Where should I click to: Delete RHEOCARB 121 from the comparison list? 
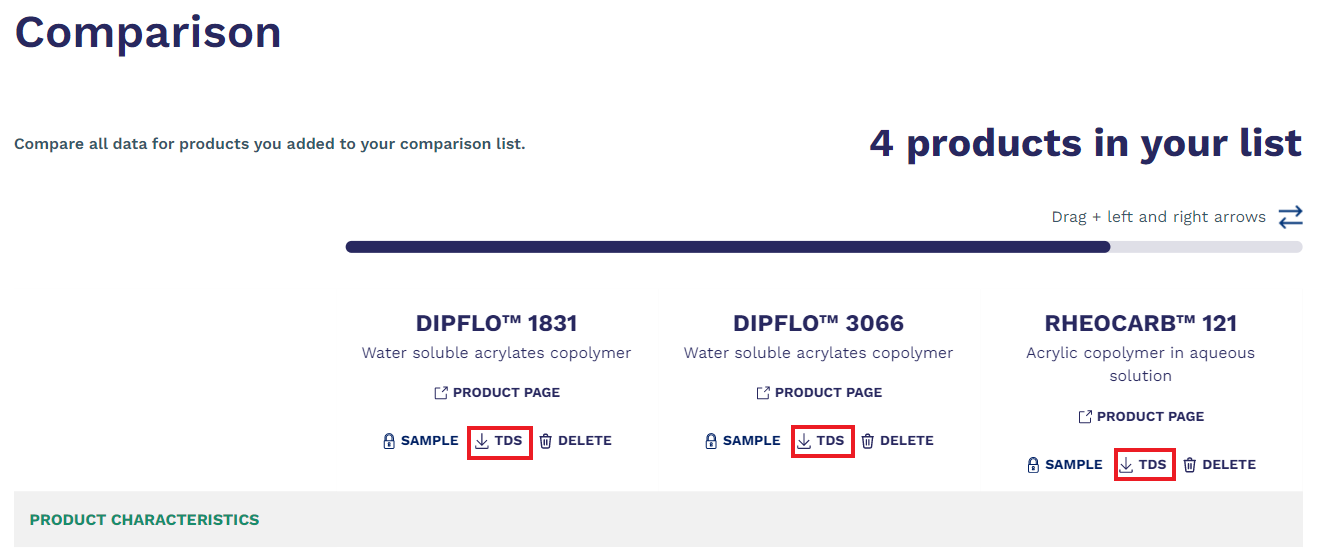[1219, 465]
